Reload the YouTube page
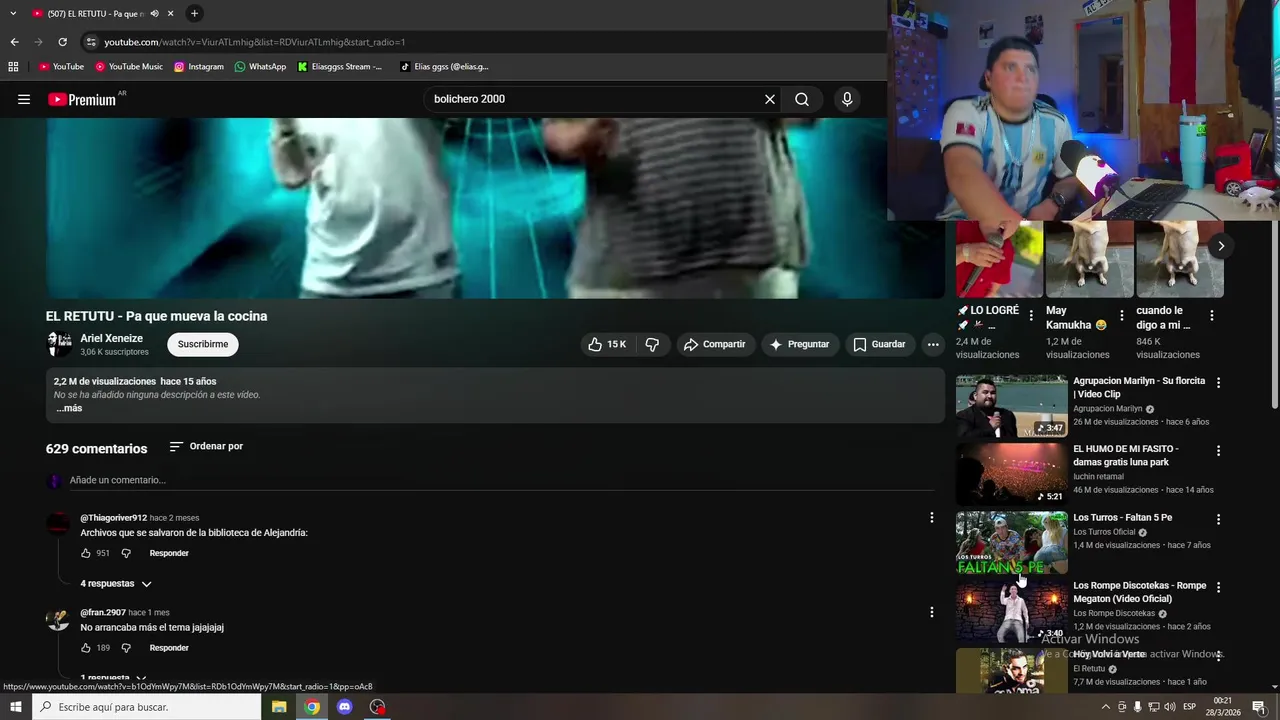1280x720 pixels. pyautogui.click(x=62, y=42)
